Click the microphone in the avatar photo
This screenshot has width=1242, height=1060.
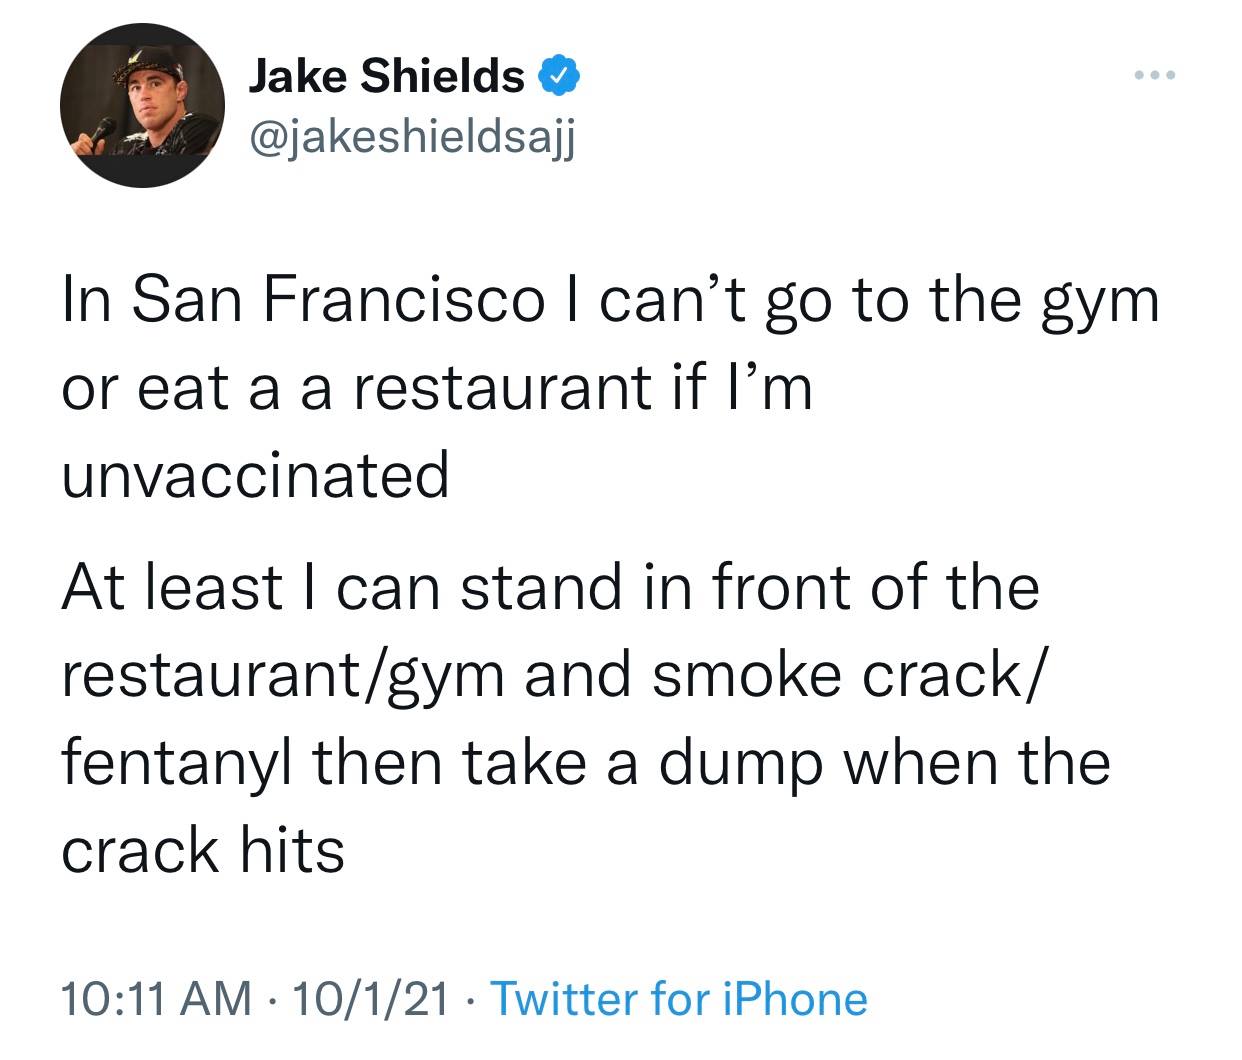[x=102, y=135]
